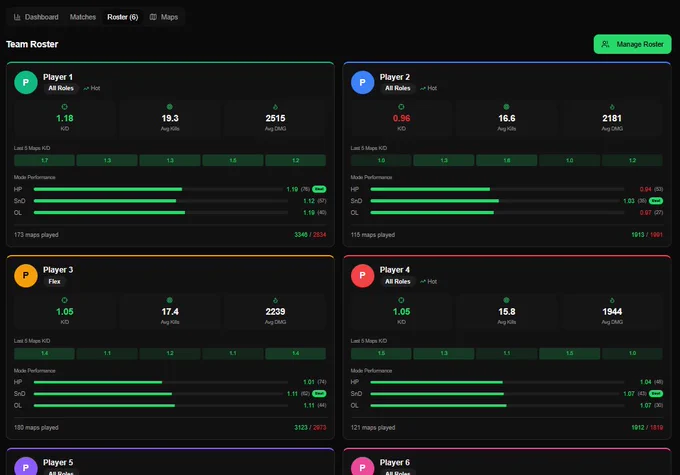Click Player 3's HP performance bar
This screenshot has height=475, width=680.
(160, 382)
